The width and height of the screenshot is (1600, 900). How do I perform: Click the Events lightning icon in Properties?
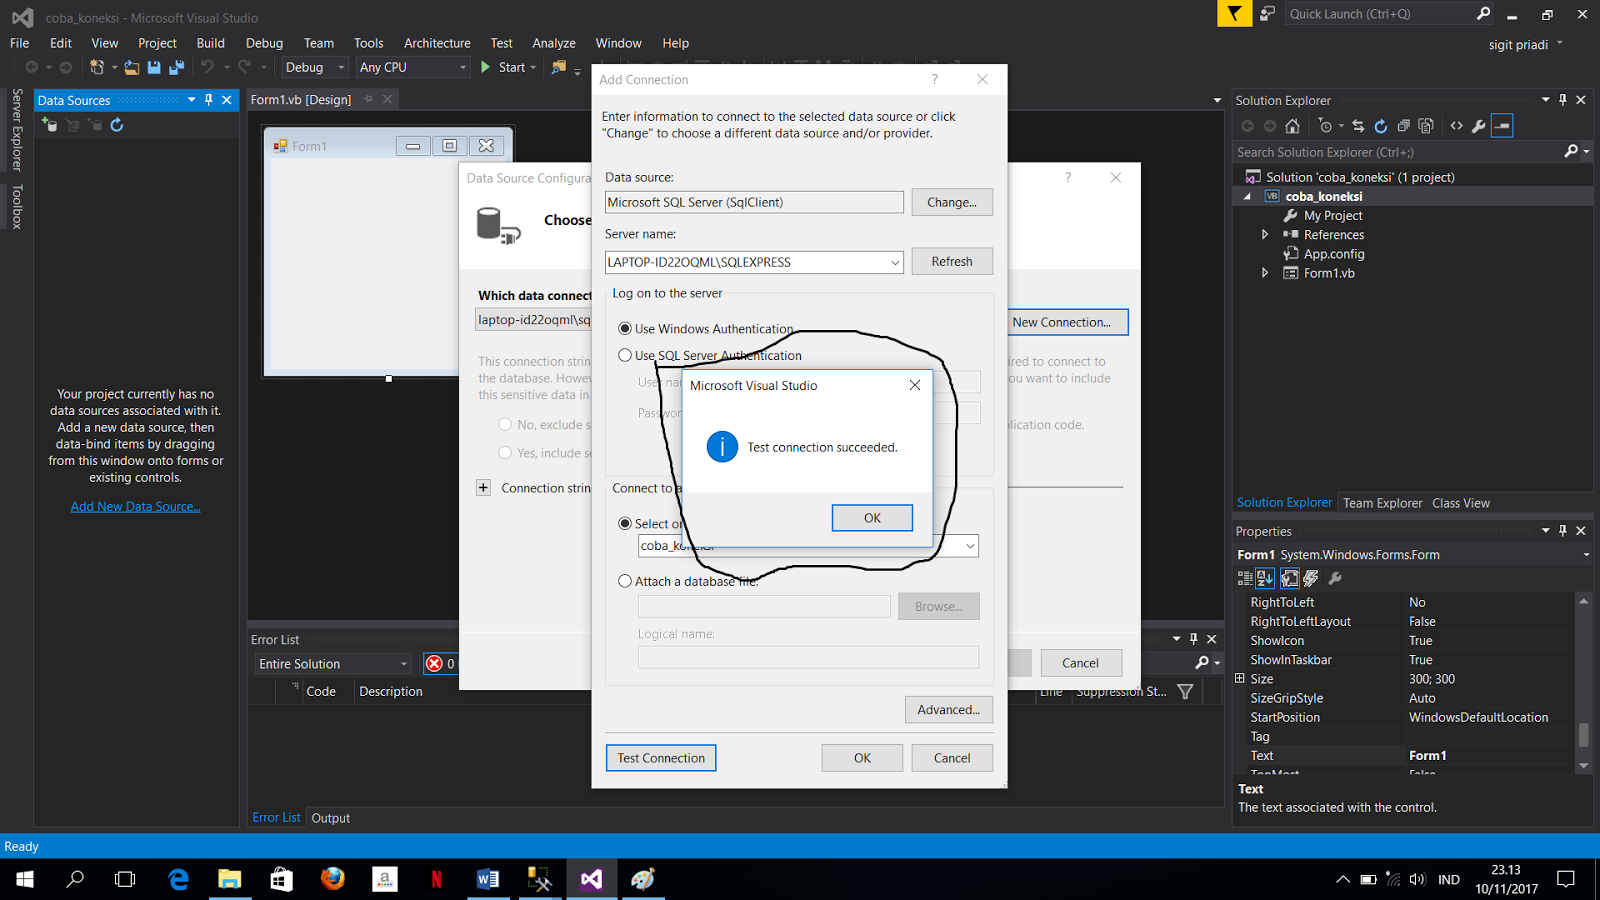1311,578
